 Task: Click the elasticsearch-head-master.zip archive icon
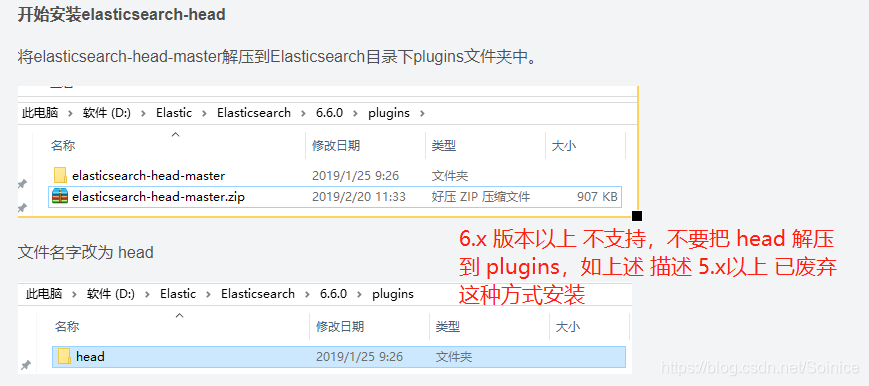(x=60, y=196)
